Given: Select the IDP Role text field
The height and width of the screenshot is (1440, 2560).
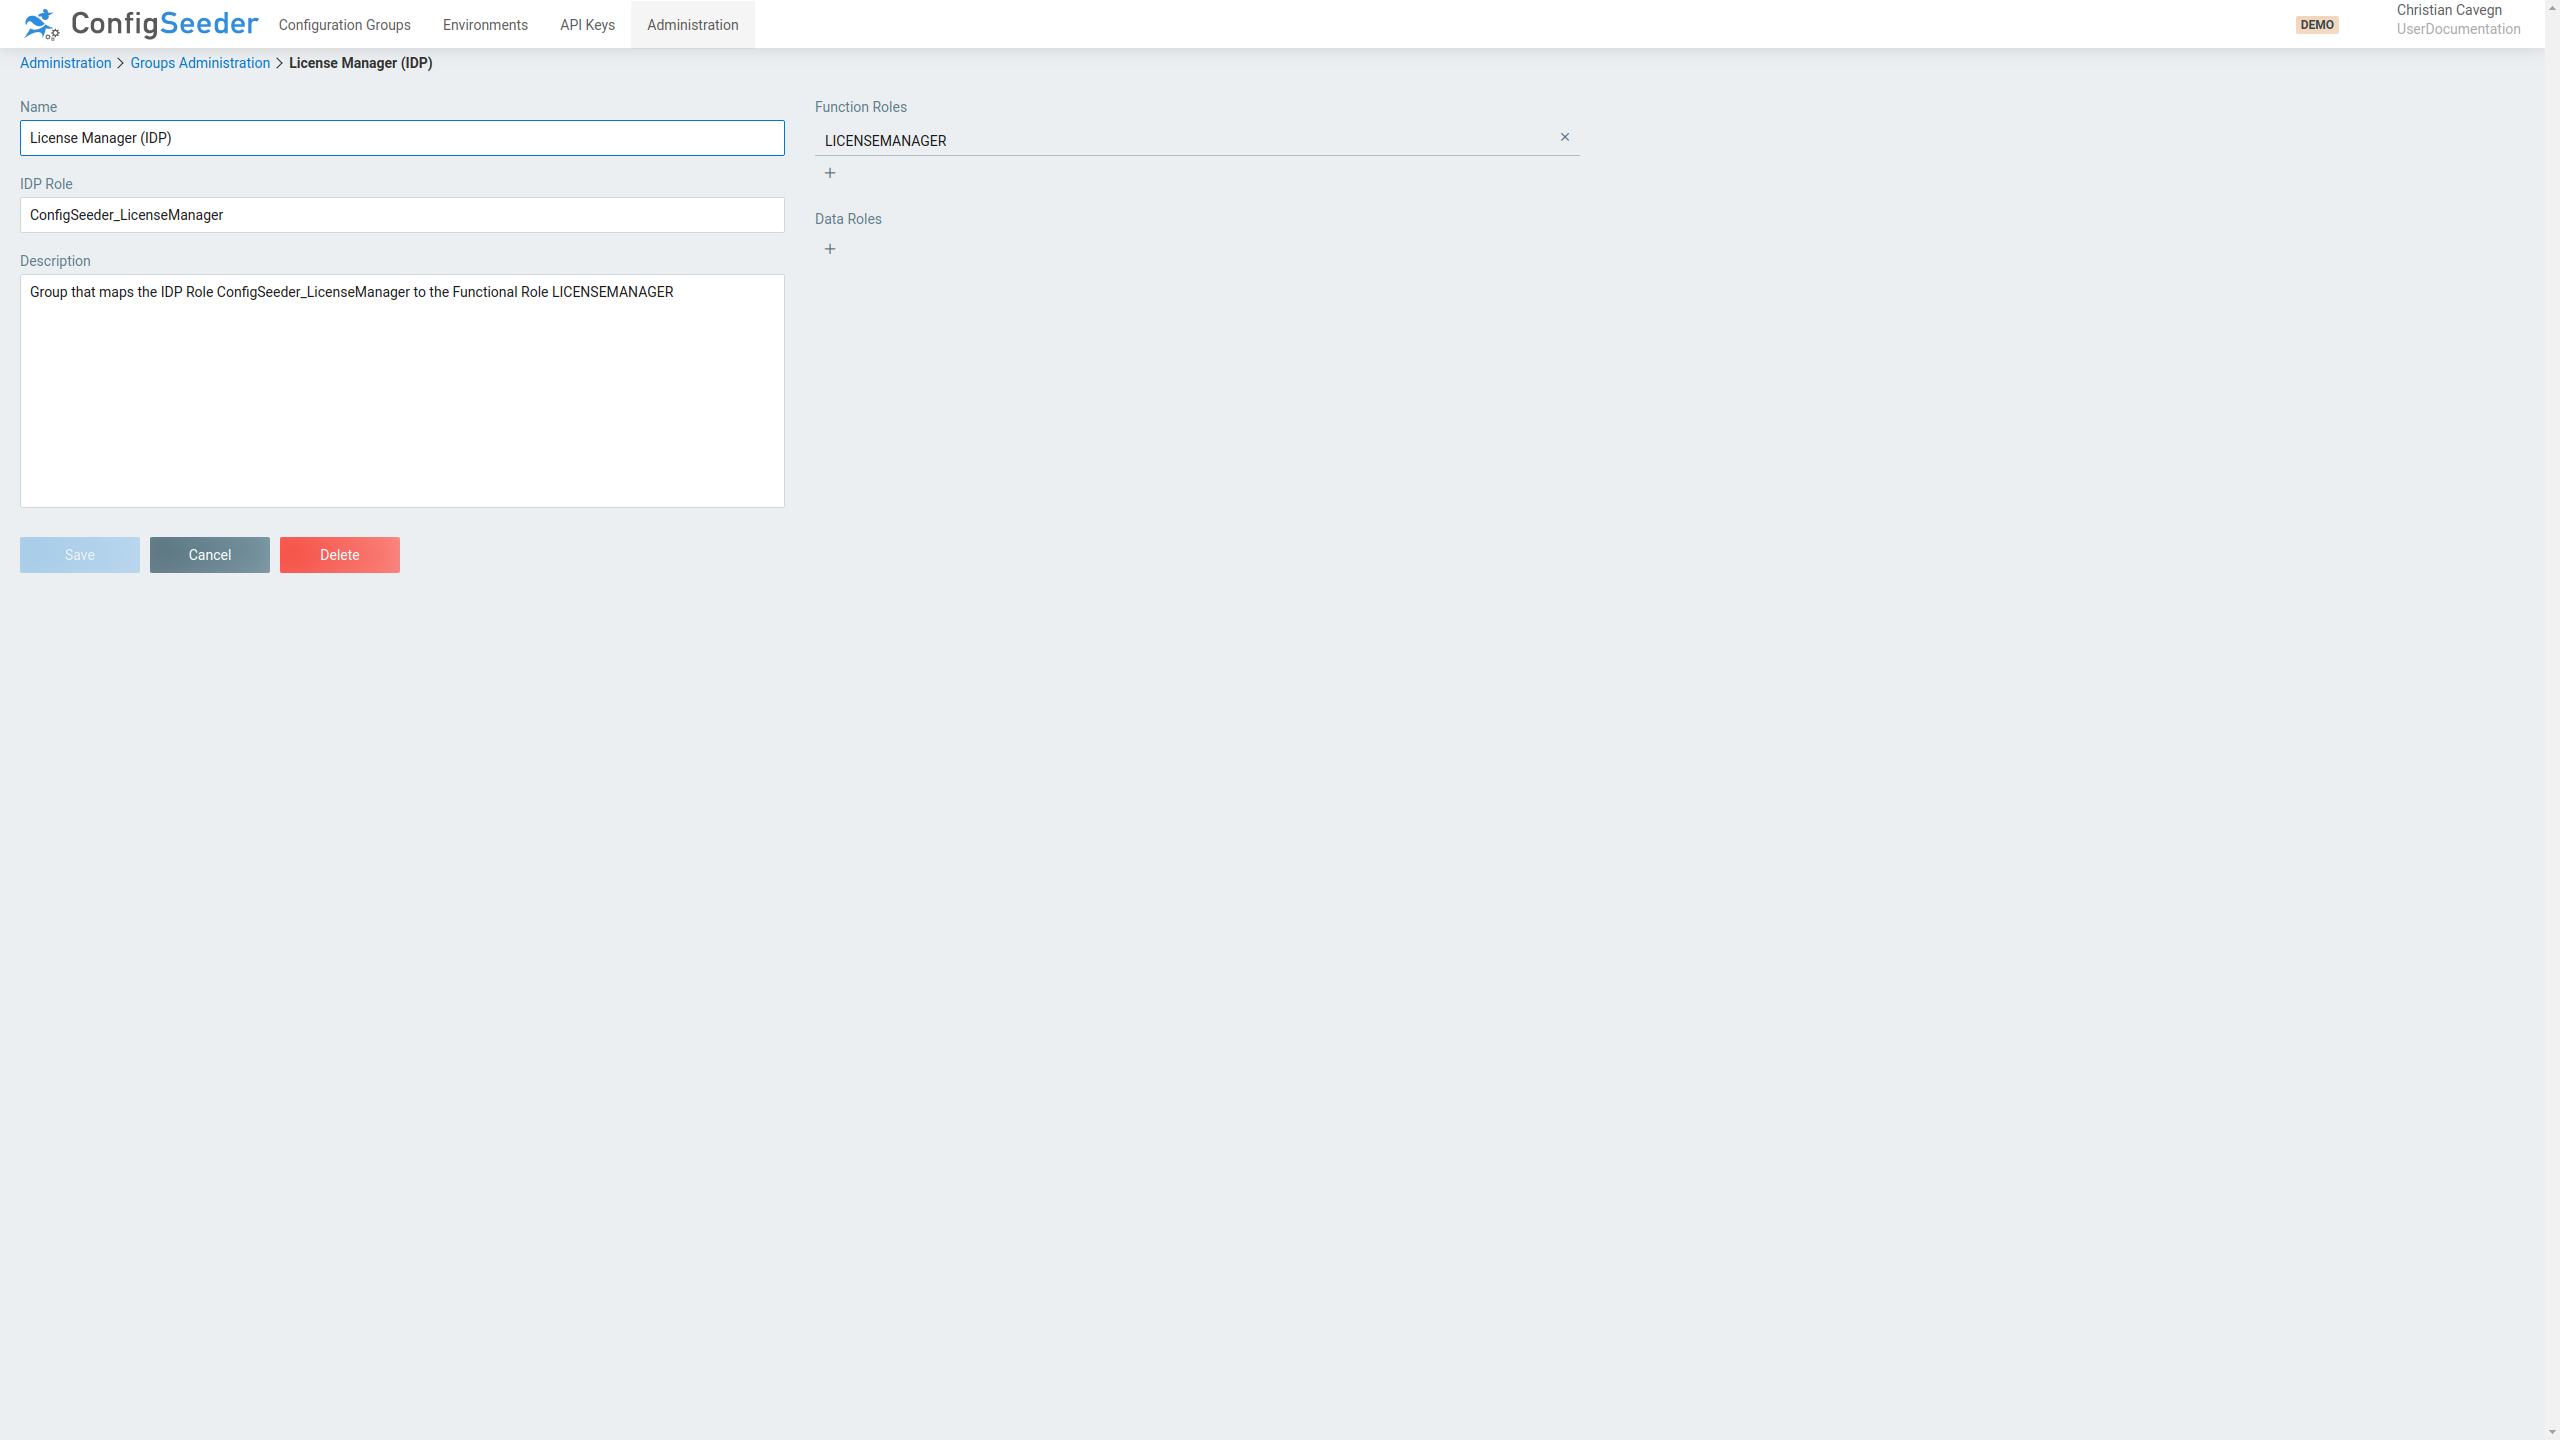Looking at the screenshot, I should click(x=400, y=214).
